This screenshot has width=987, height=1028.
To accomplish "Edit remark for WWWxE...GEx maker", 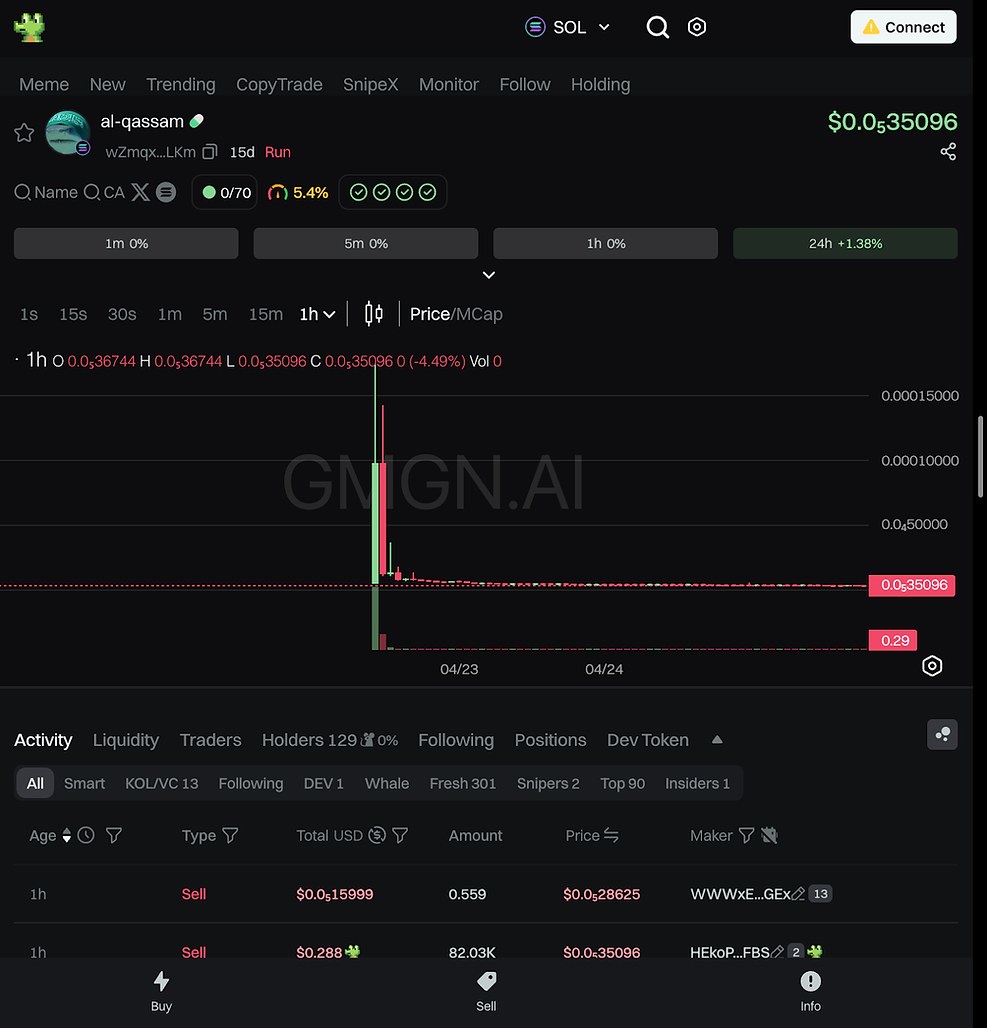I will click(x=798, y=894).
